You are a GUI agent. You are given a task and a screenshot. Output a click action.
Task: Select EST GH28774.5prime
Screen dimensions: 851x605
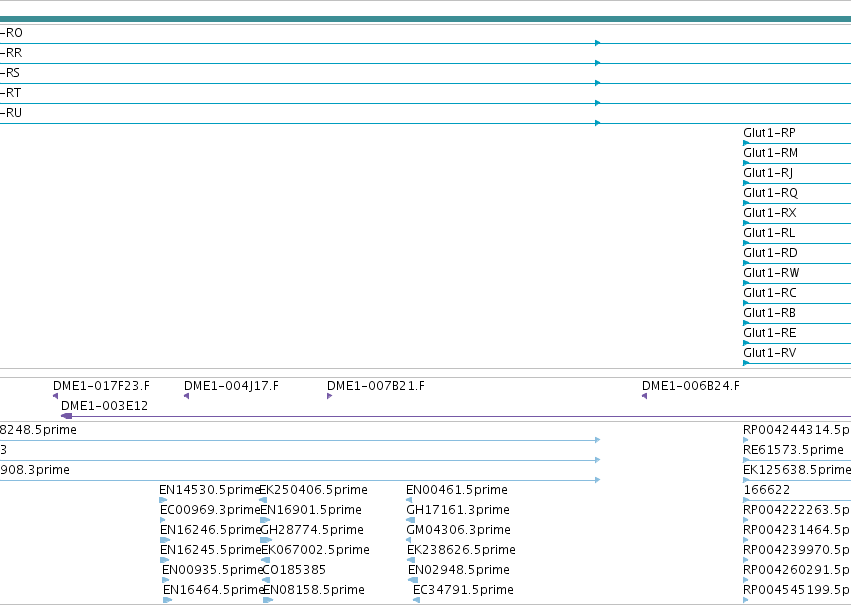[x=312, y=530]
